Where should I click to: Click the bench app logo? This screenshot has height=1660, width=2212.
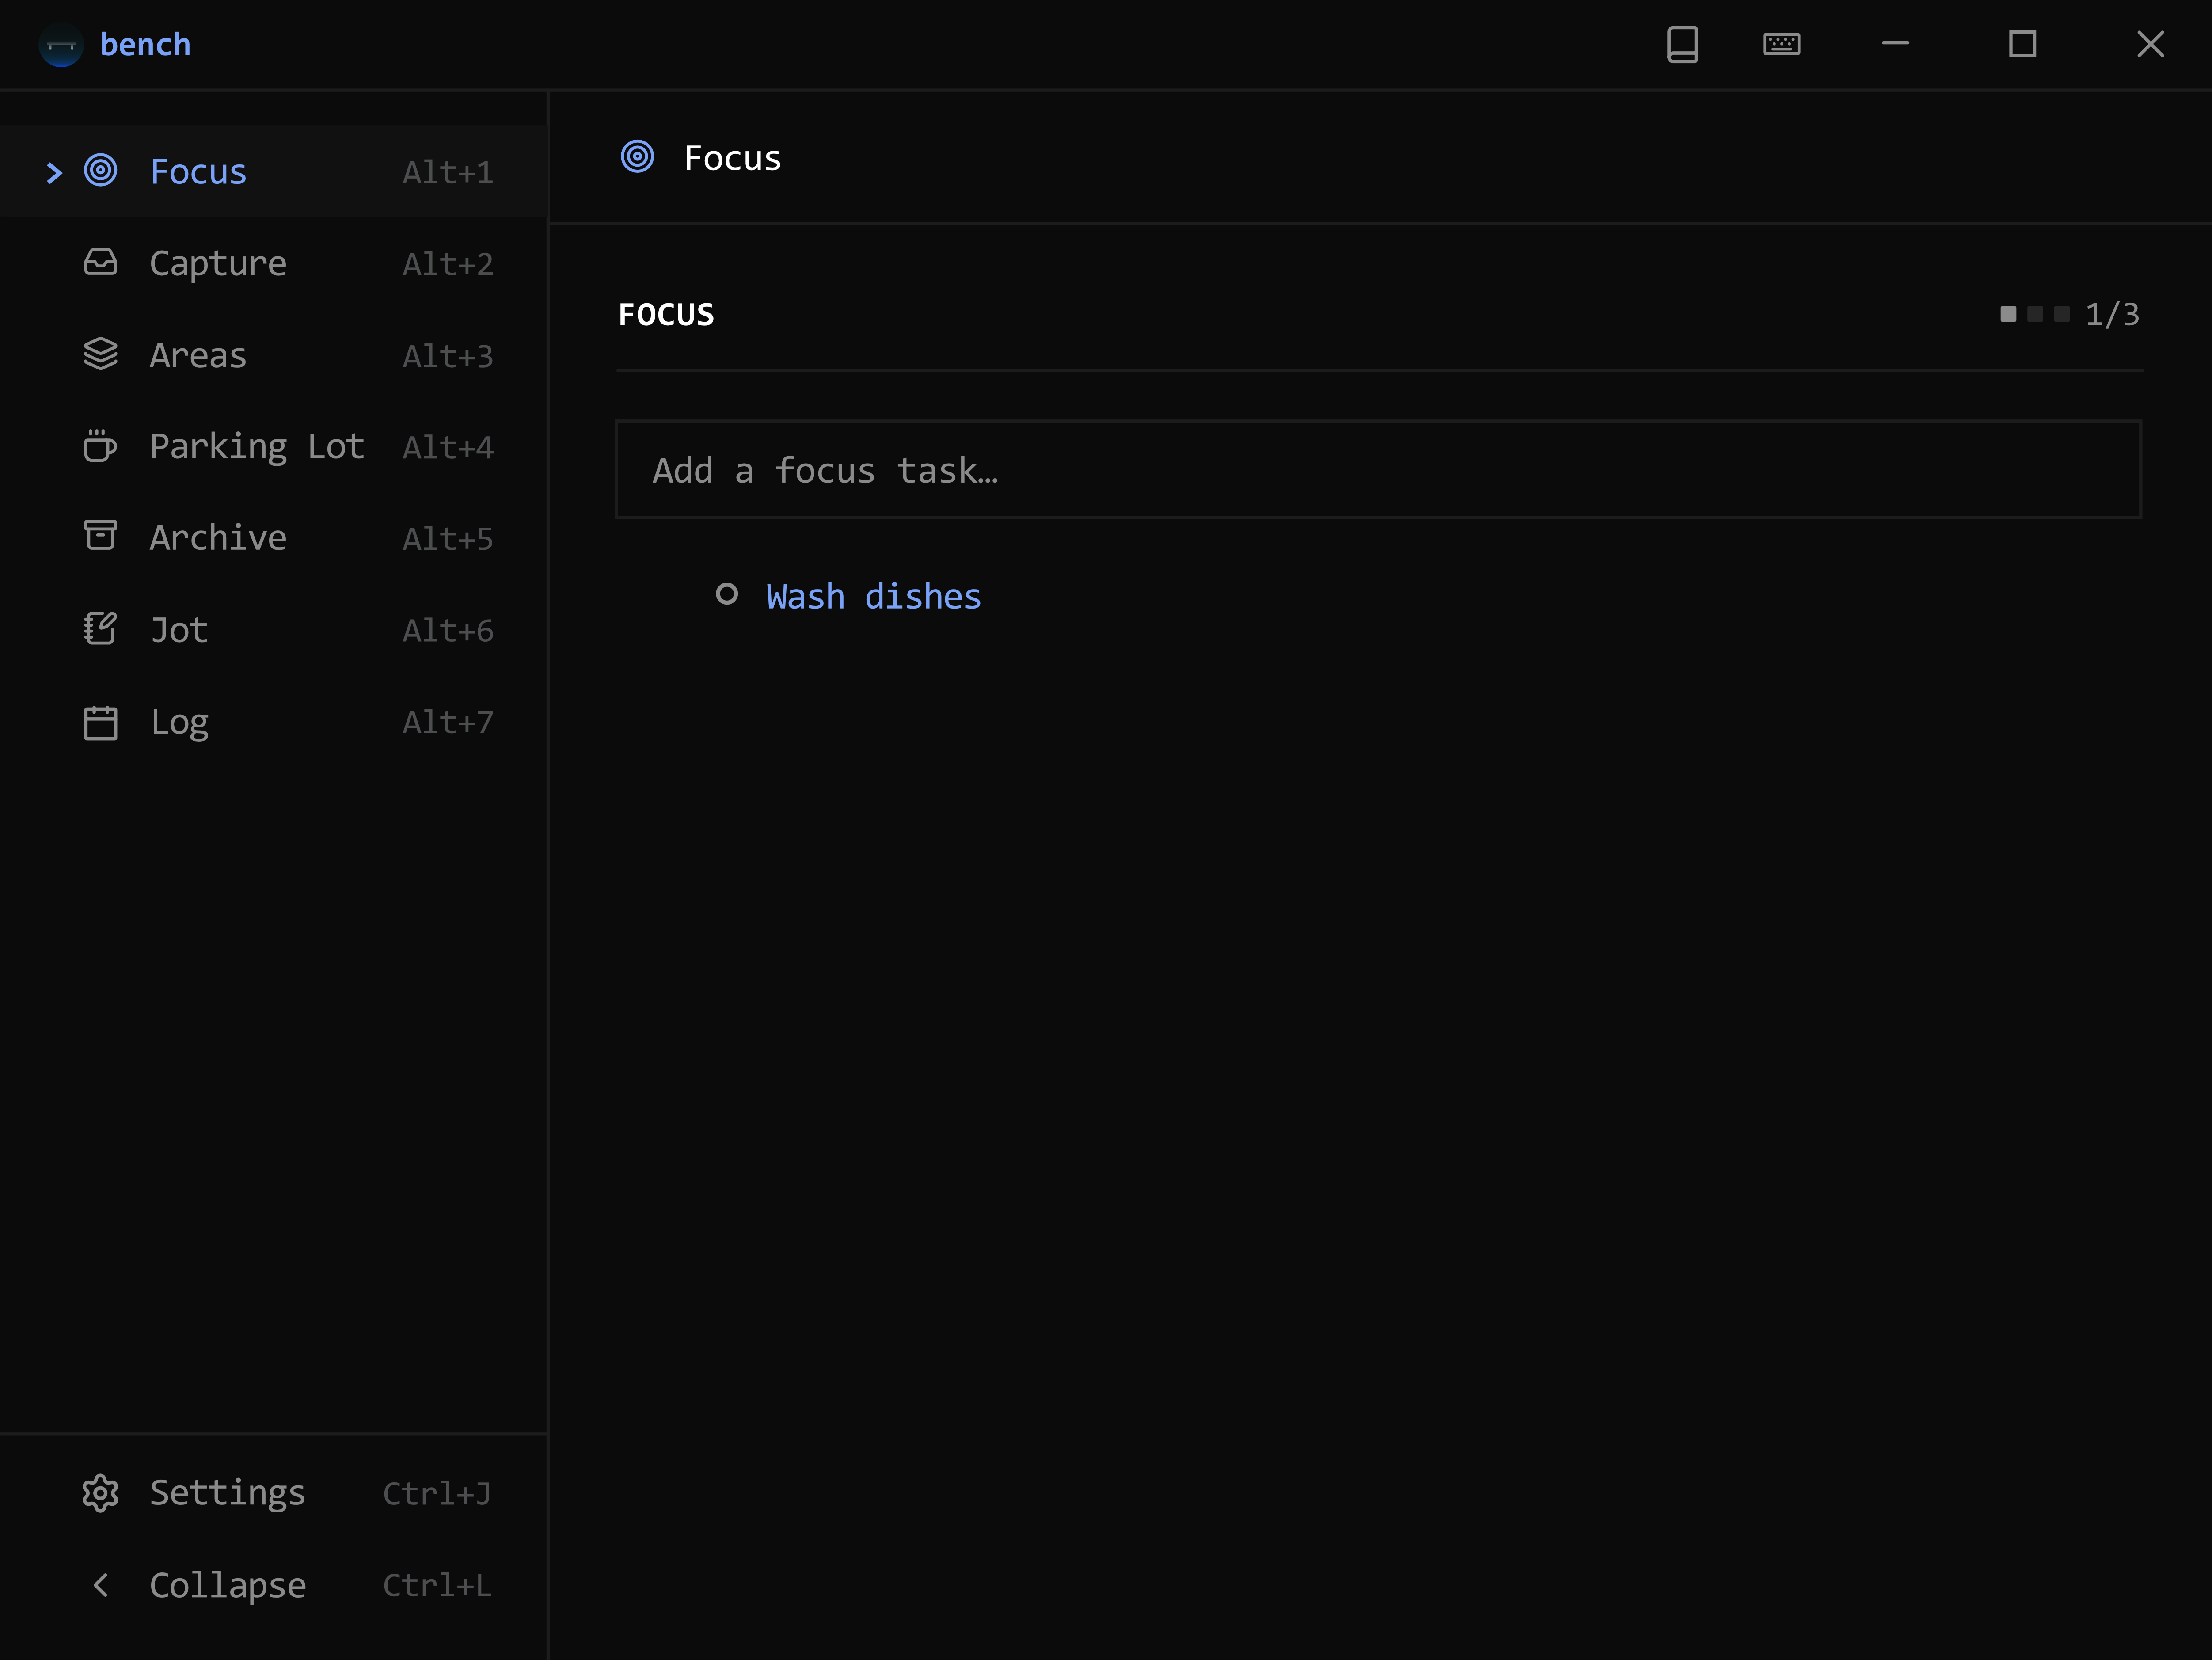click(x=60, y=45)
